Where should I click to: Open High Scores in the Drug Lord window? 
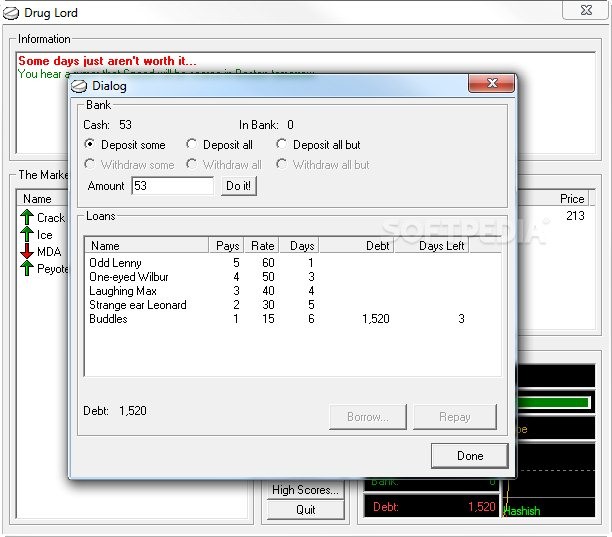coord(306,490)
